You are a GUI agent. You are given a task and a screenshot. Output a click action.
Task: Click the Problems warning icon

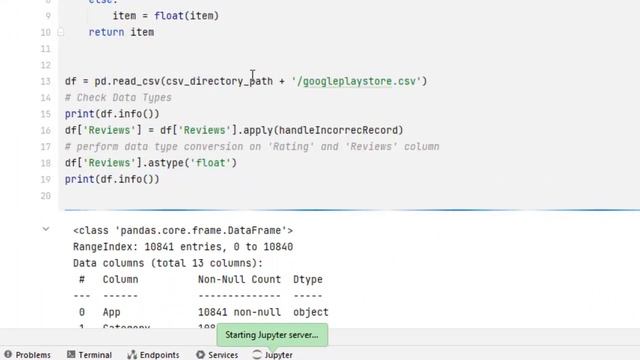(x=8, y=354)
